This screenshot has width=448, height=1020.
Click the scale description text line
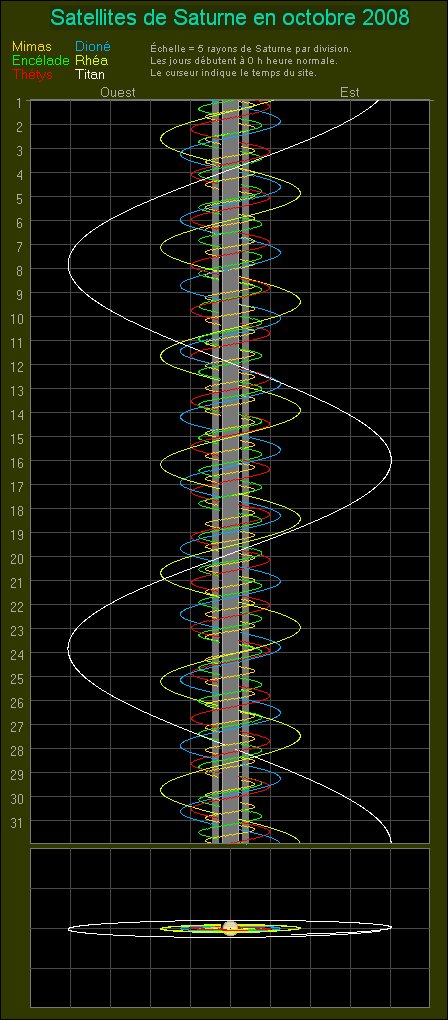252,49
